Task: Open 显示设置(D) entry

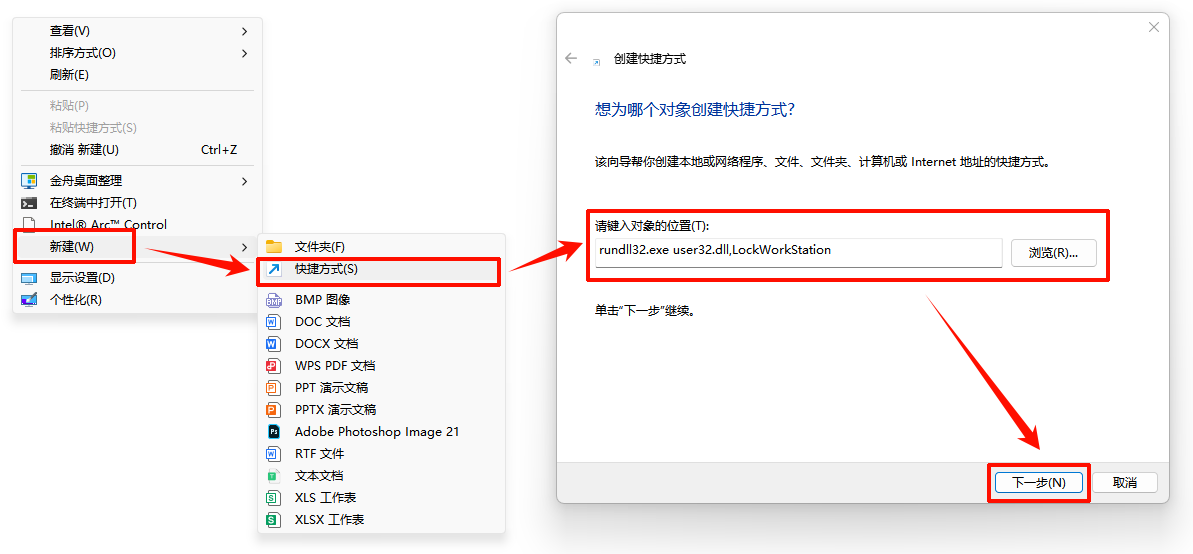Action: 138,278
